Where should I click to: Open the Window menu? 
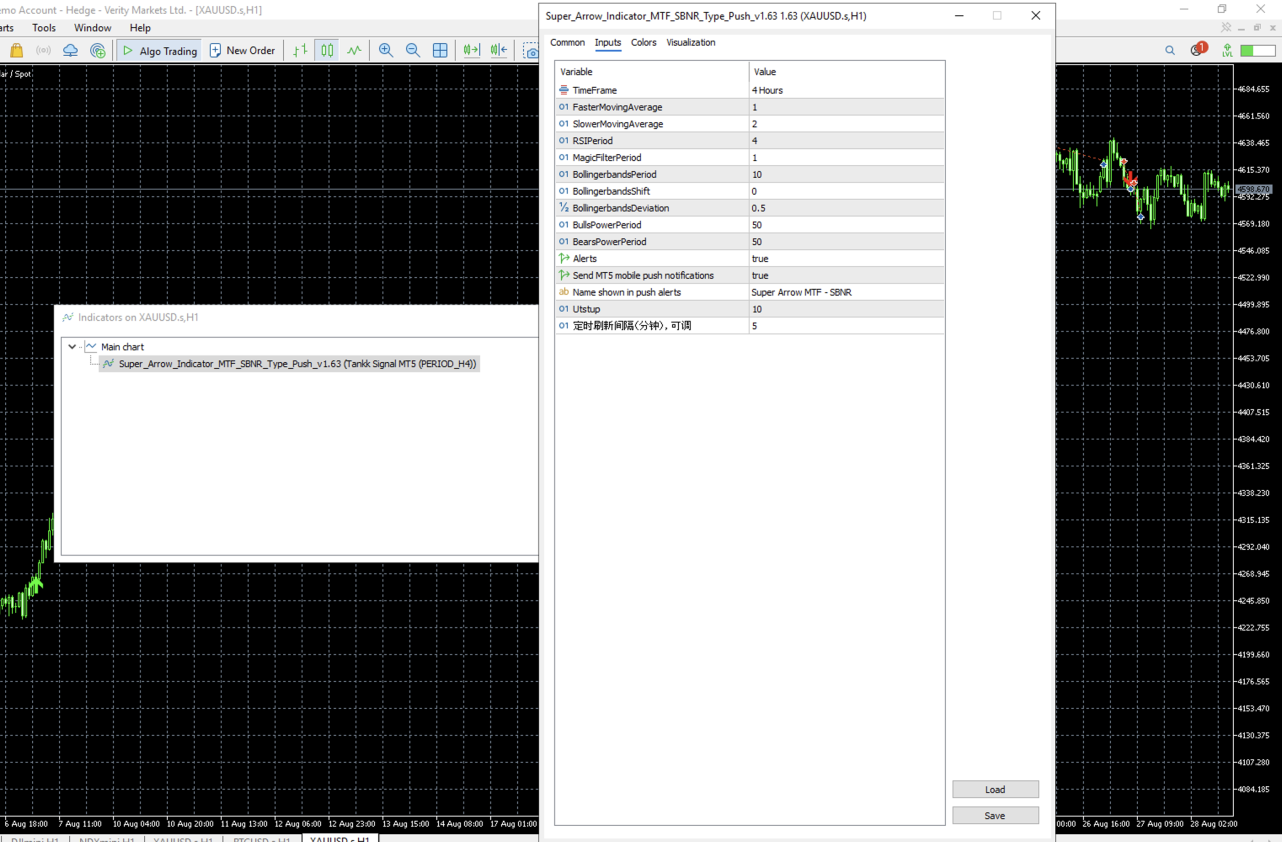(93, 28)
